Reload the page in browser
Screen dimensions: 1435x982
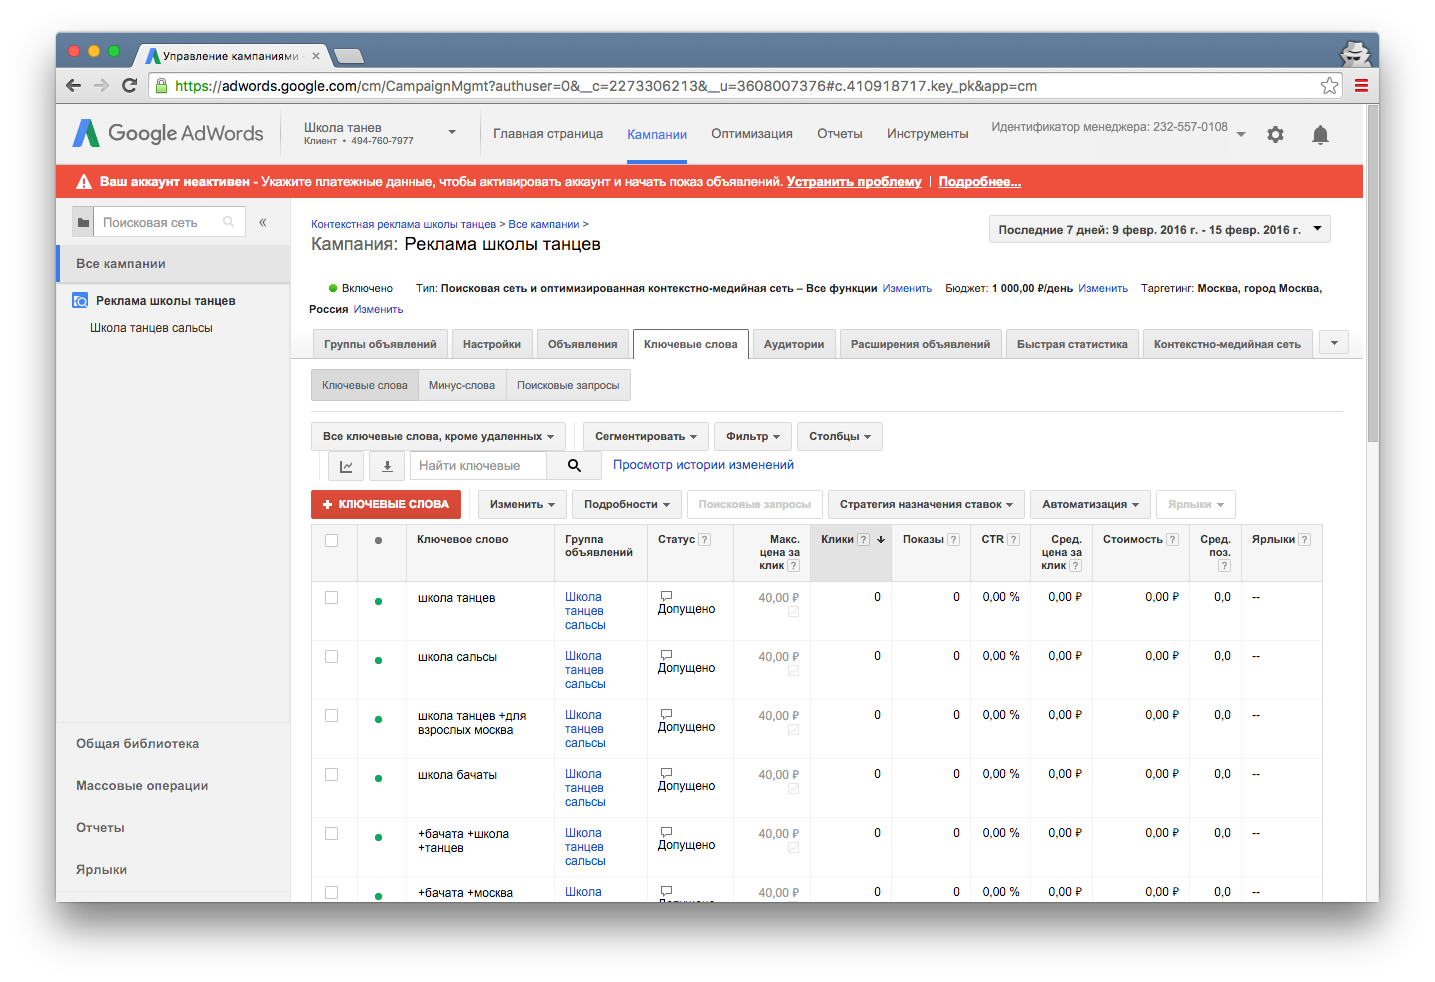pos(129,86)
